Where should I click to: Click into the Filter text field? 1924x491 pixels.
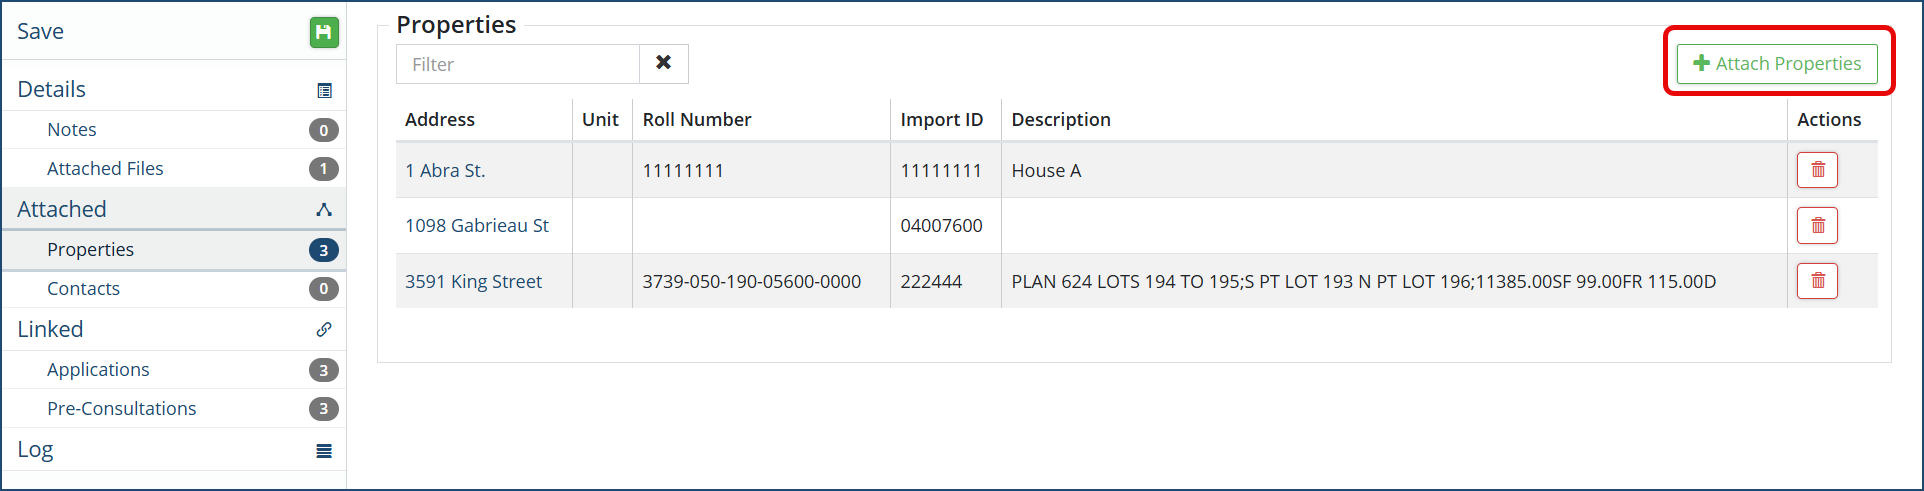pyautogui.click(x=518, y=64)
